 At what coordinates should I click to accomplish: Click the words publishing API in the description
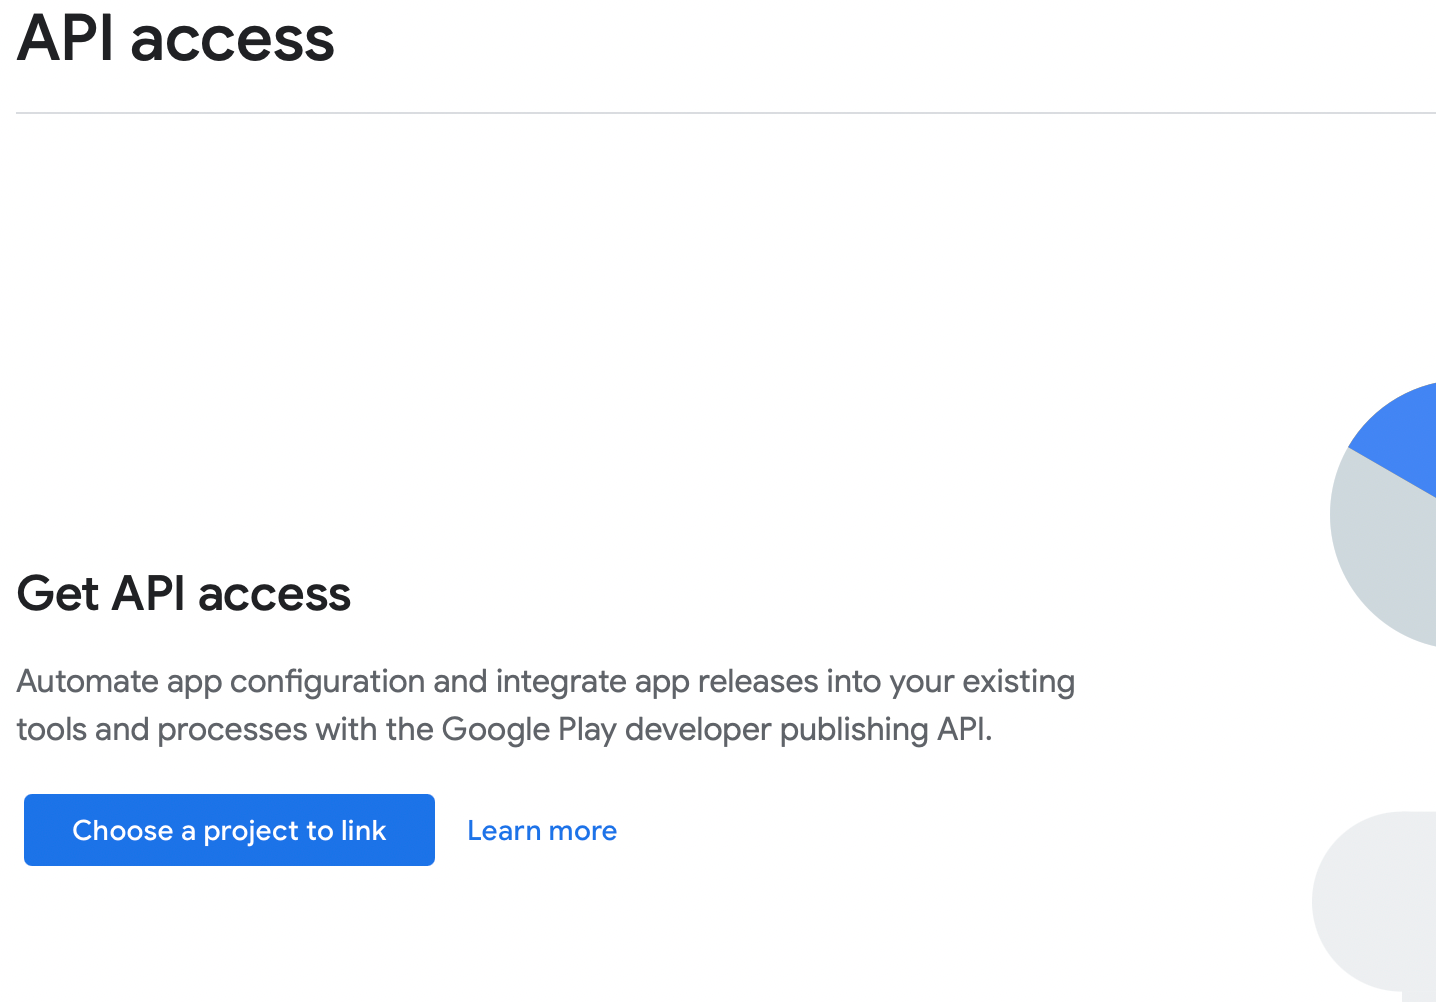pyautogui.click(x=885, y=729)
